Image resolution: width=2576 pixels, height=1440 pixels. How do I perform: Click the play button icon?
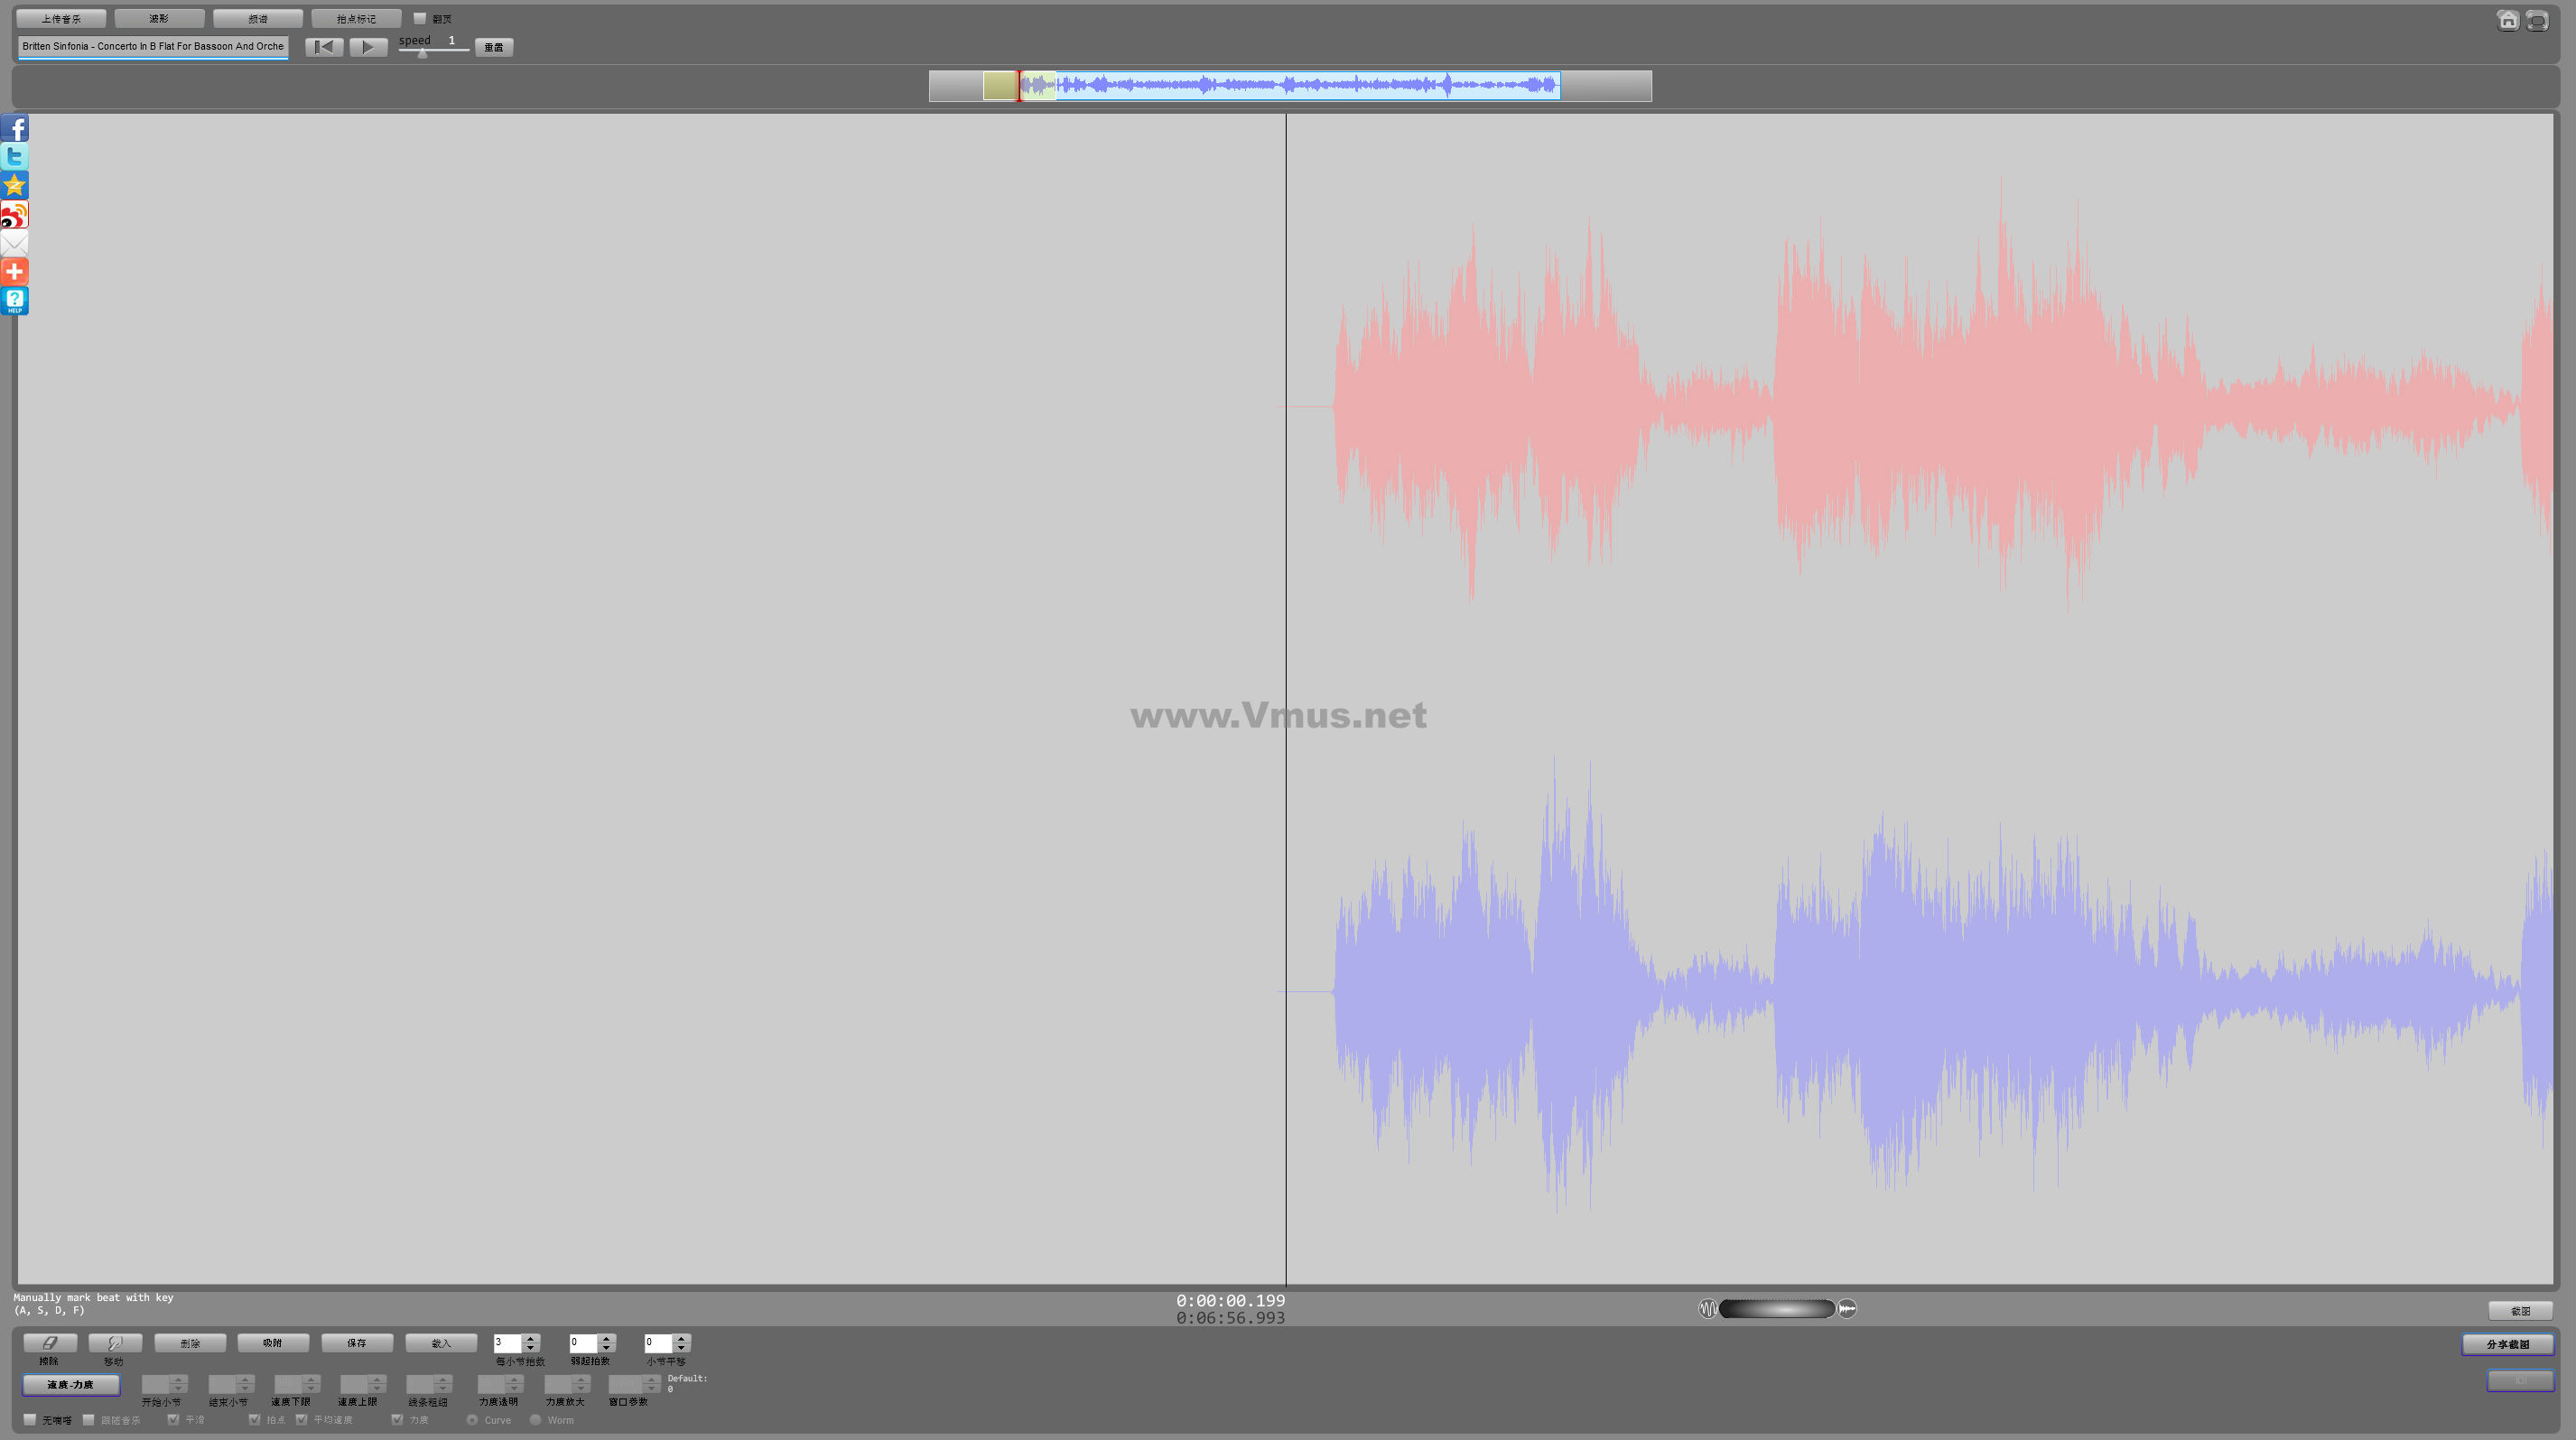[367, 48]
